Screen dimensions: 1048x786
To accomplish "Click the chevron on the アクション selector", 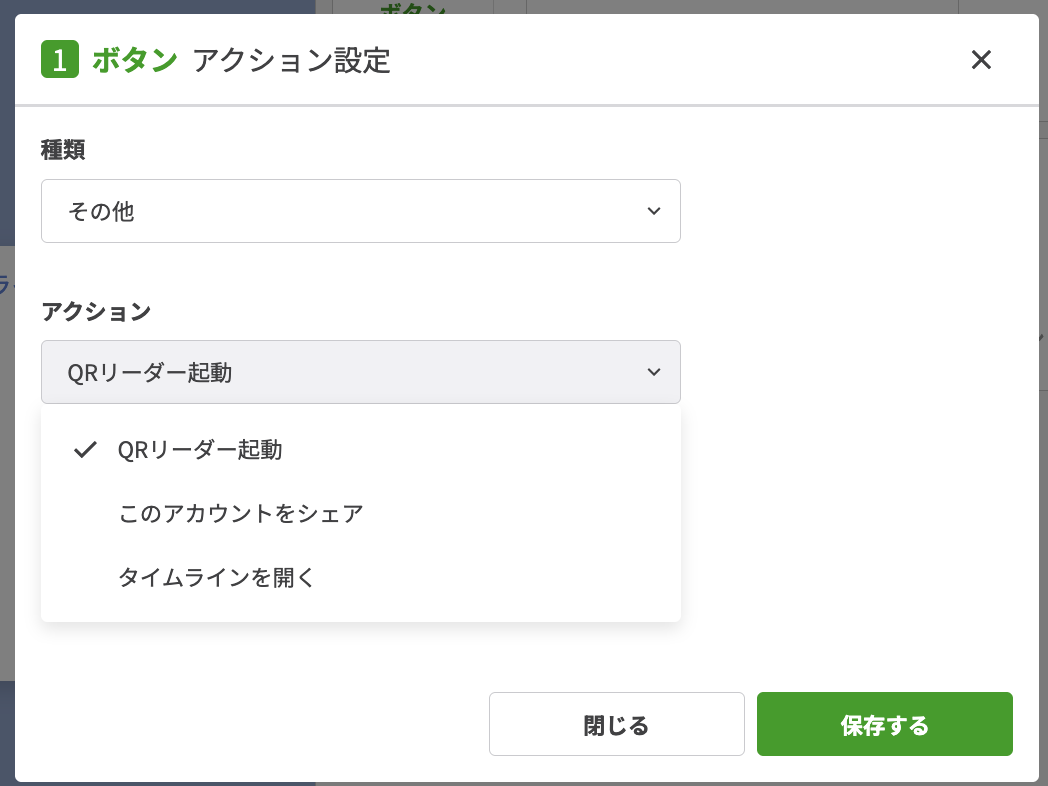I will point(654,372).
